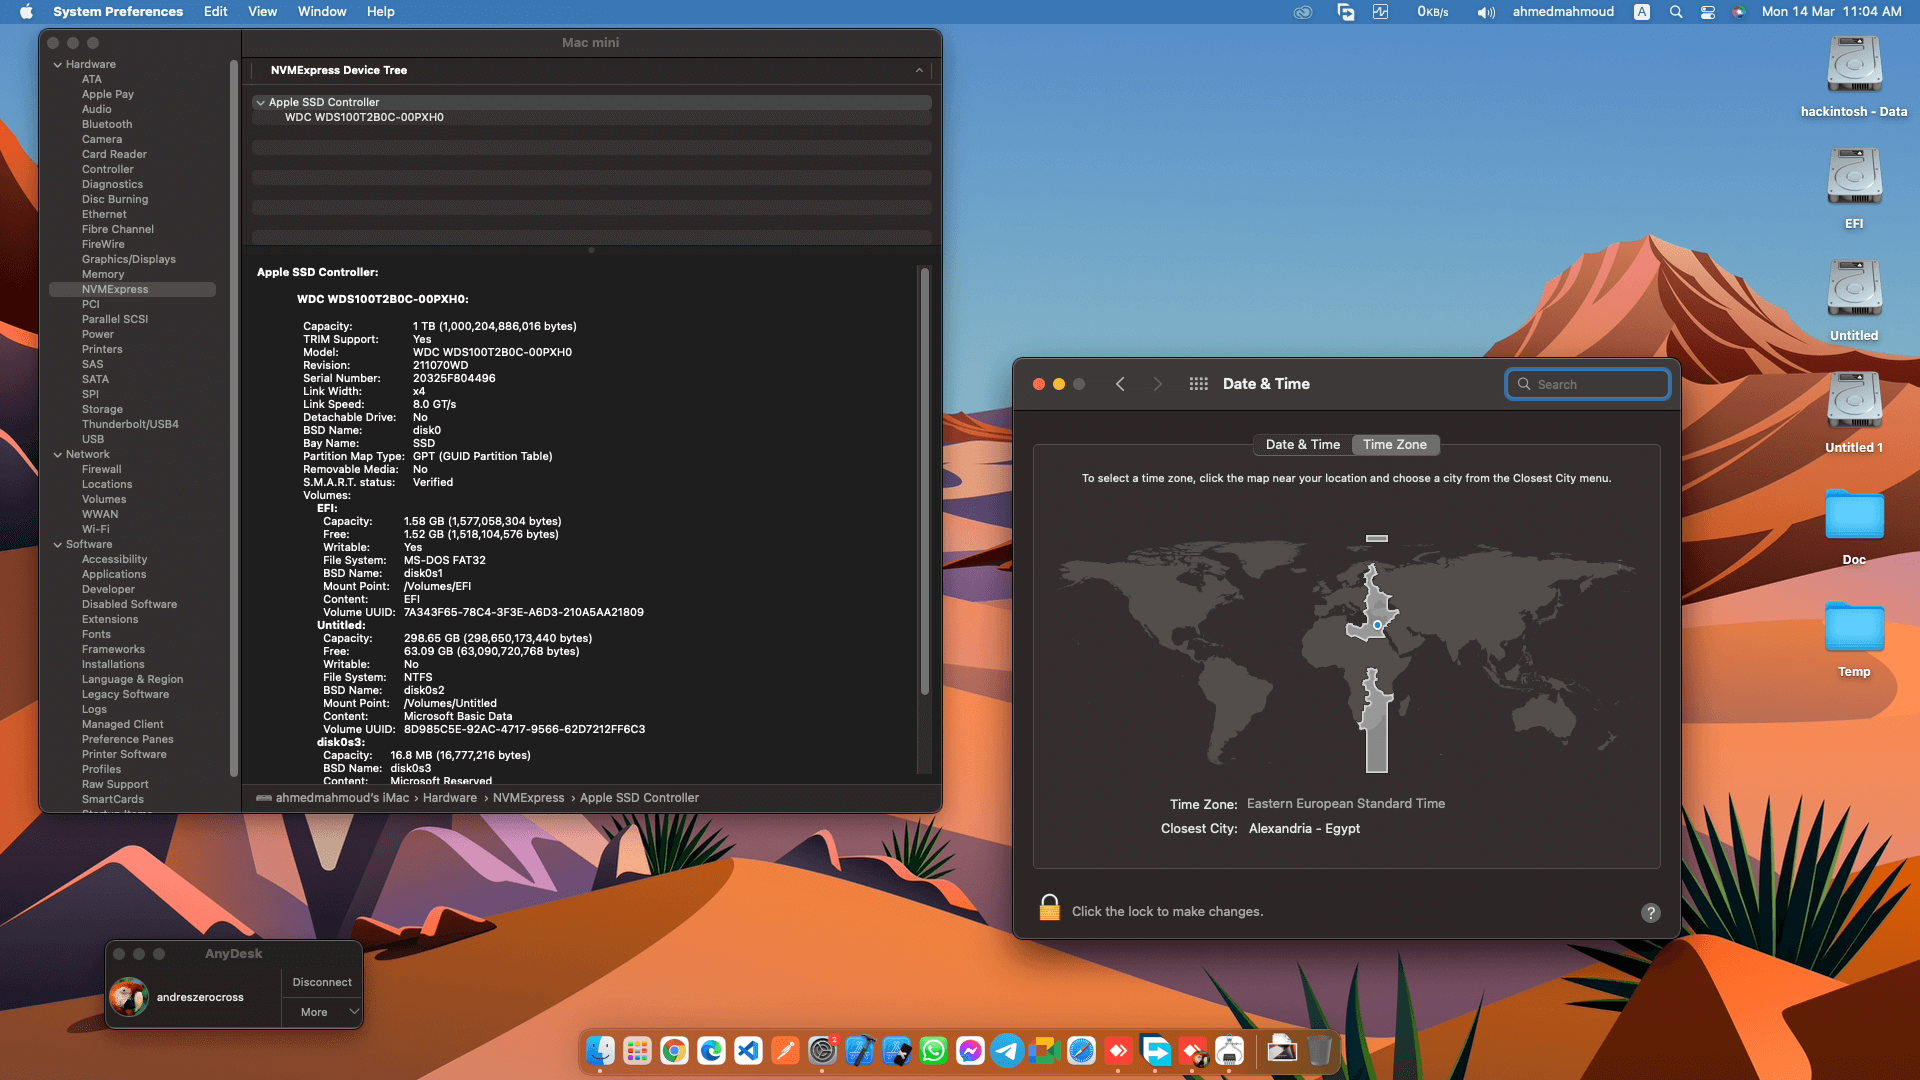
Task: Open the hackintosh - Data drive on desktop
Action: point(1854,76)
